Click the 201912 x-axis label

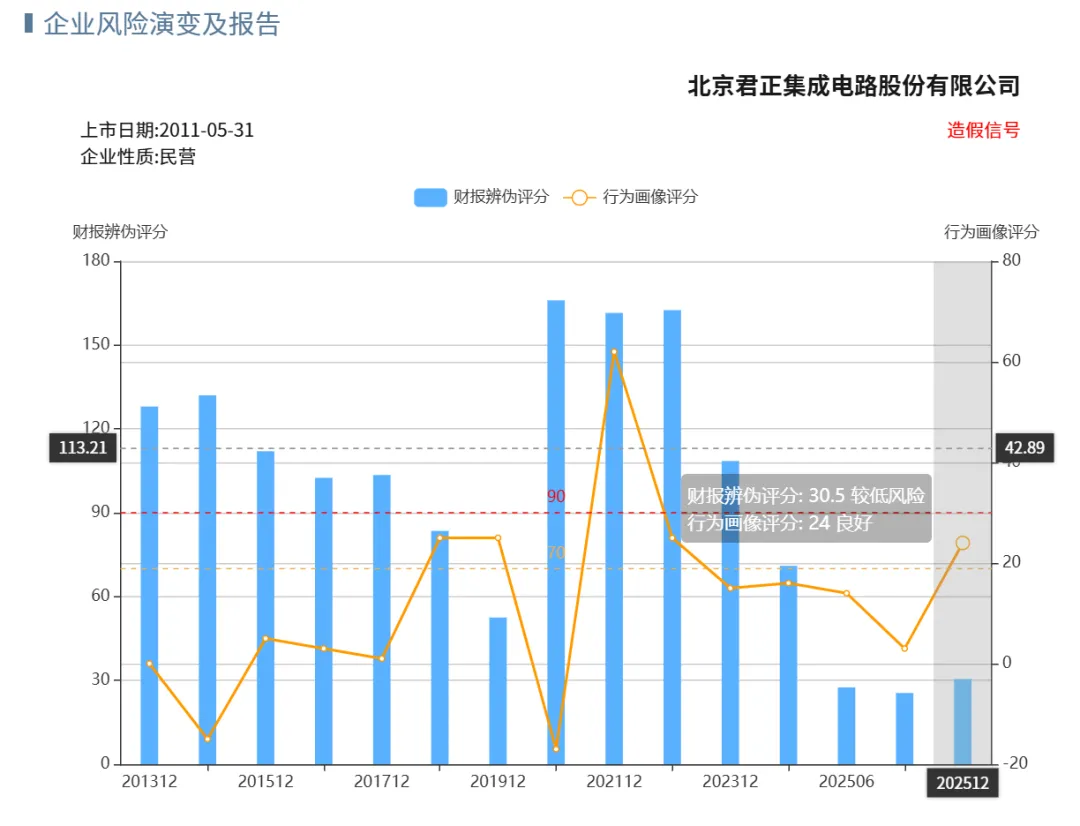498,782
